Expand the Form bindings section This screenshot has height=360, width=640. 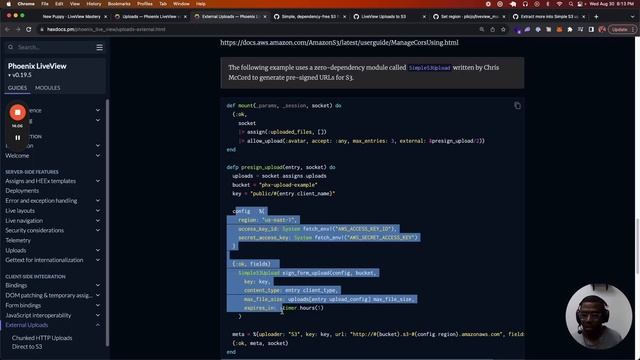point(98,305)
